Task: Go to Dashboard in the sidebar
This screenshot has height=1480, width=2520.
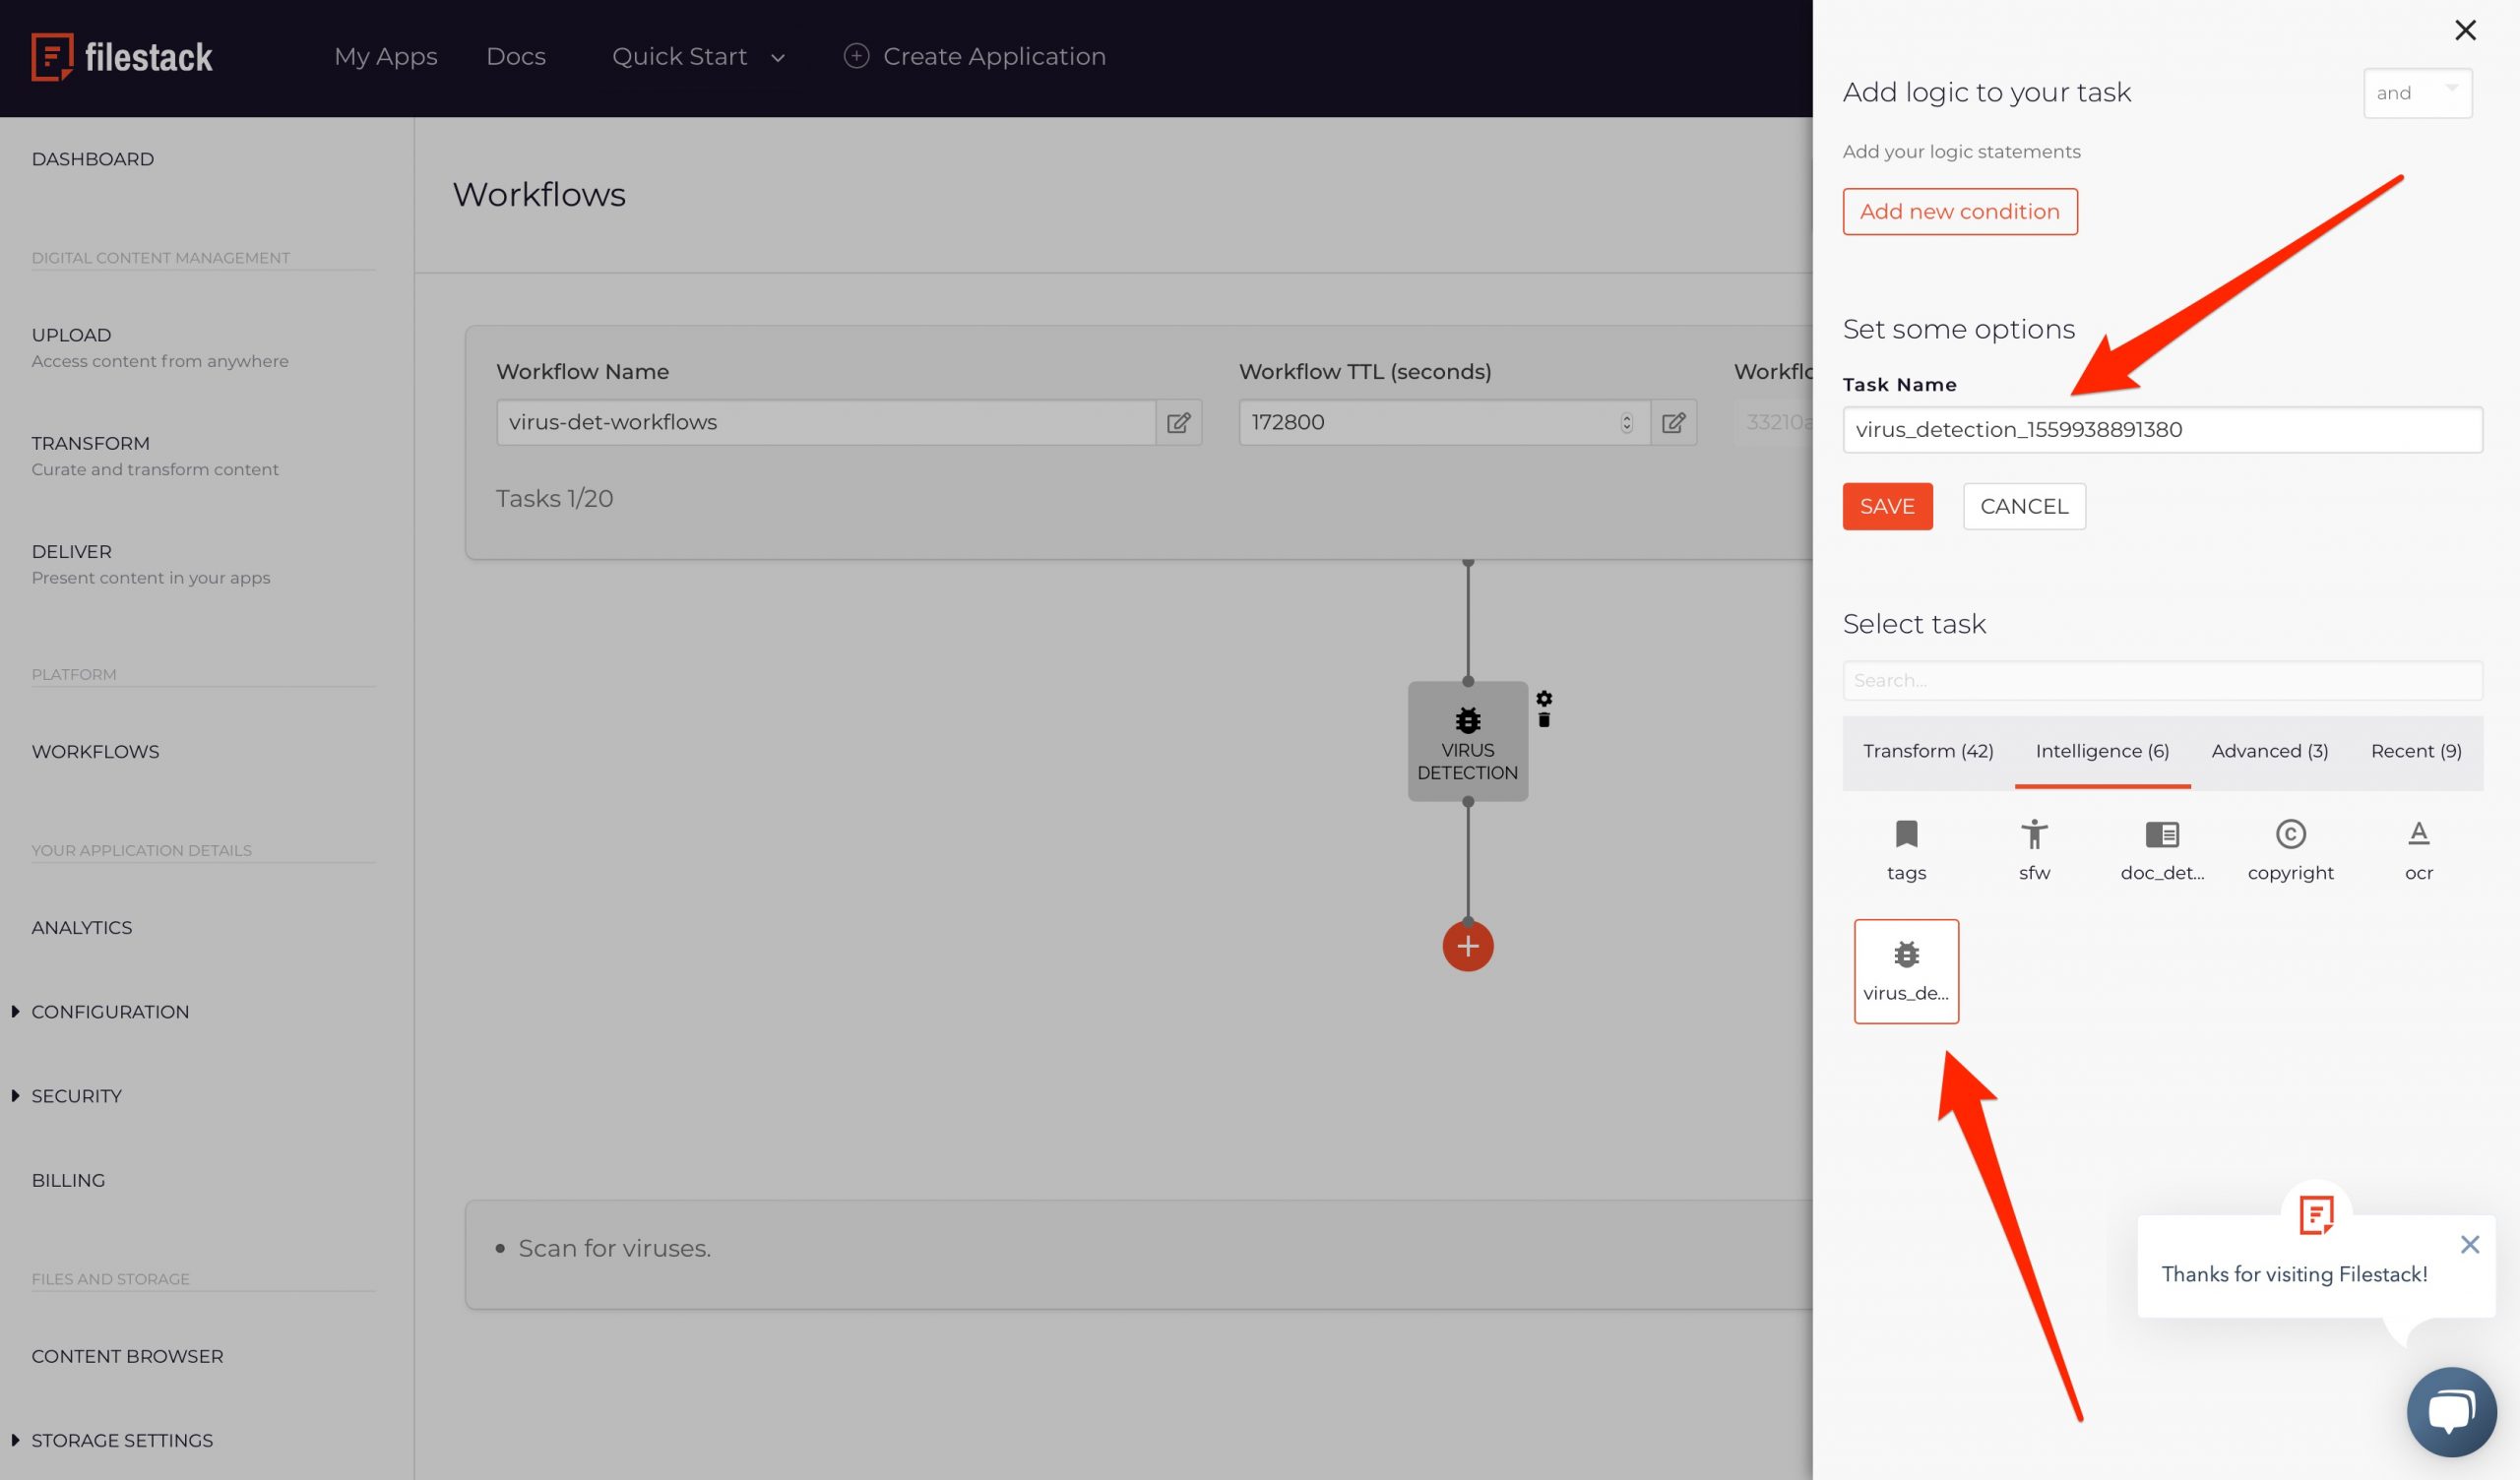Action: (93, 159)
